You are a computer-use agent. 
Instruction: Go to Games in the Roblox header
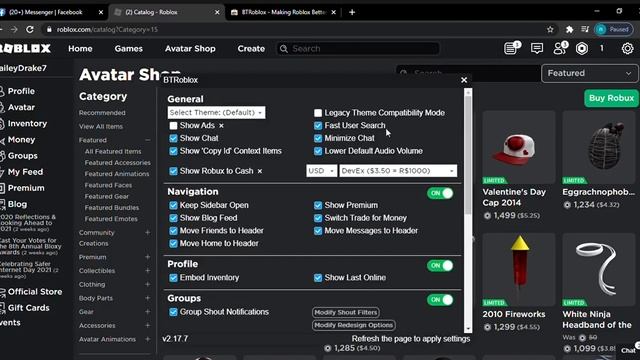[129, 49]
